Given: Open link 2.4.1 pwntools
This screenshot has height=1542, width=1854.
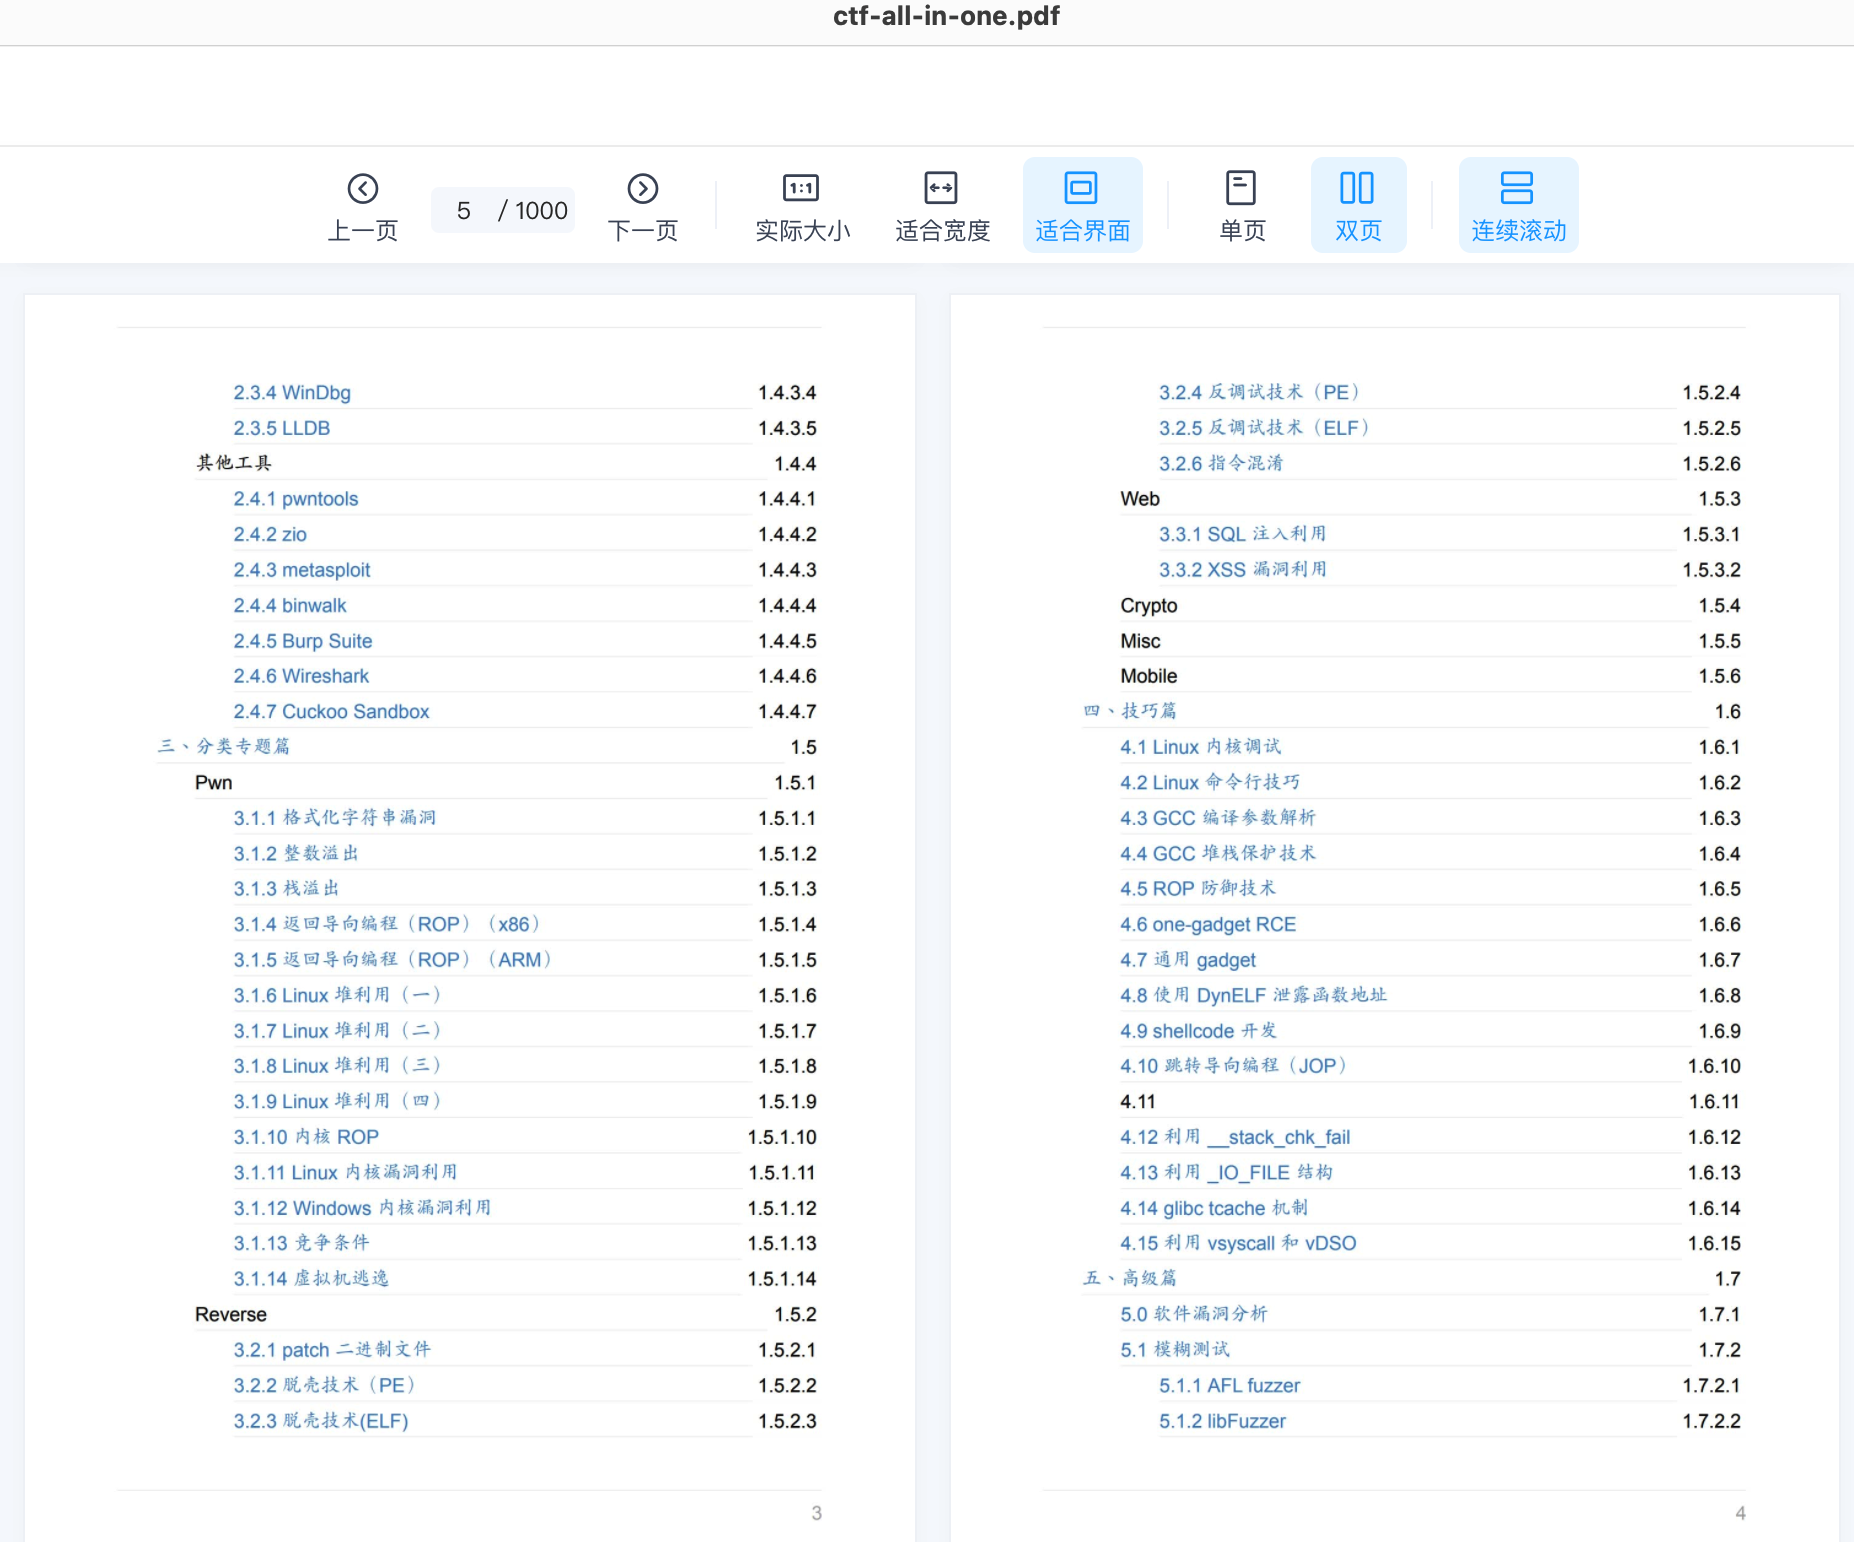Looking at the screenshot, I should click(x=295, y=499).
